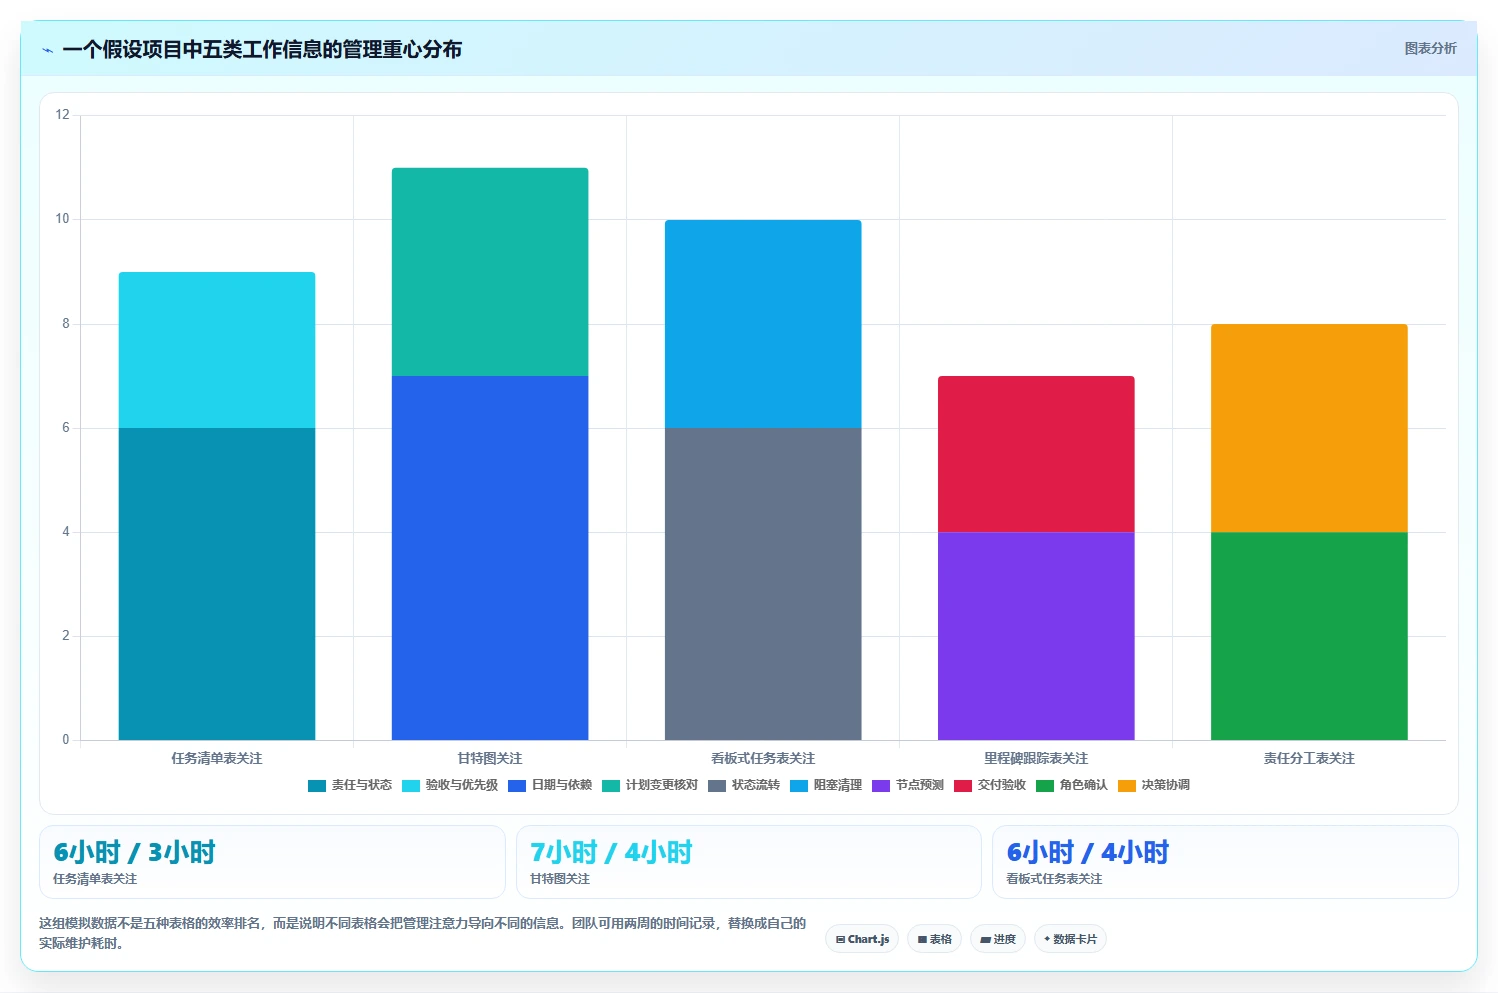
Task: Click the y-axis value 12
Action: 63,115
